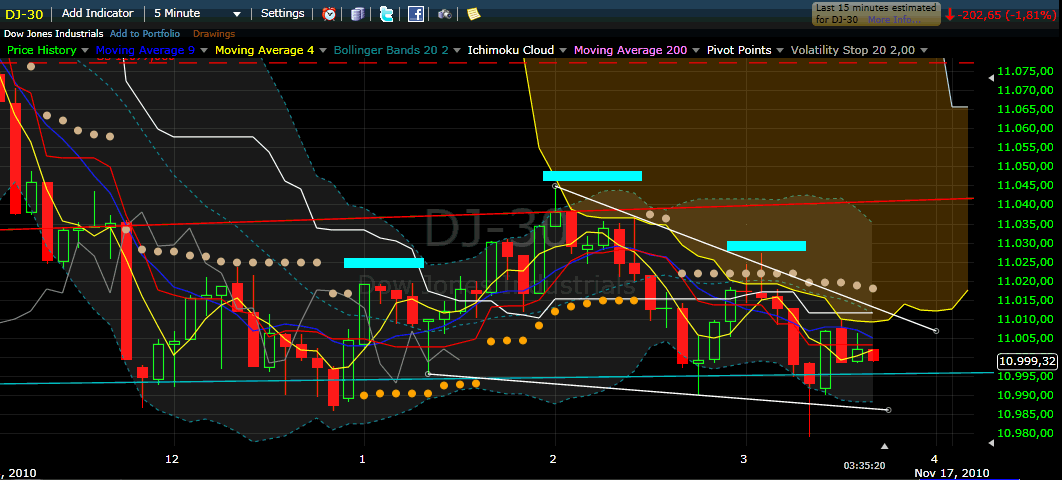Expand the Pivot Points dropdown arrow
Screen dimensions: 1062x480
point(780,51)
